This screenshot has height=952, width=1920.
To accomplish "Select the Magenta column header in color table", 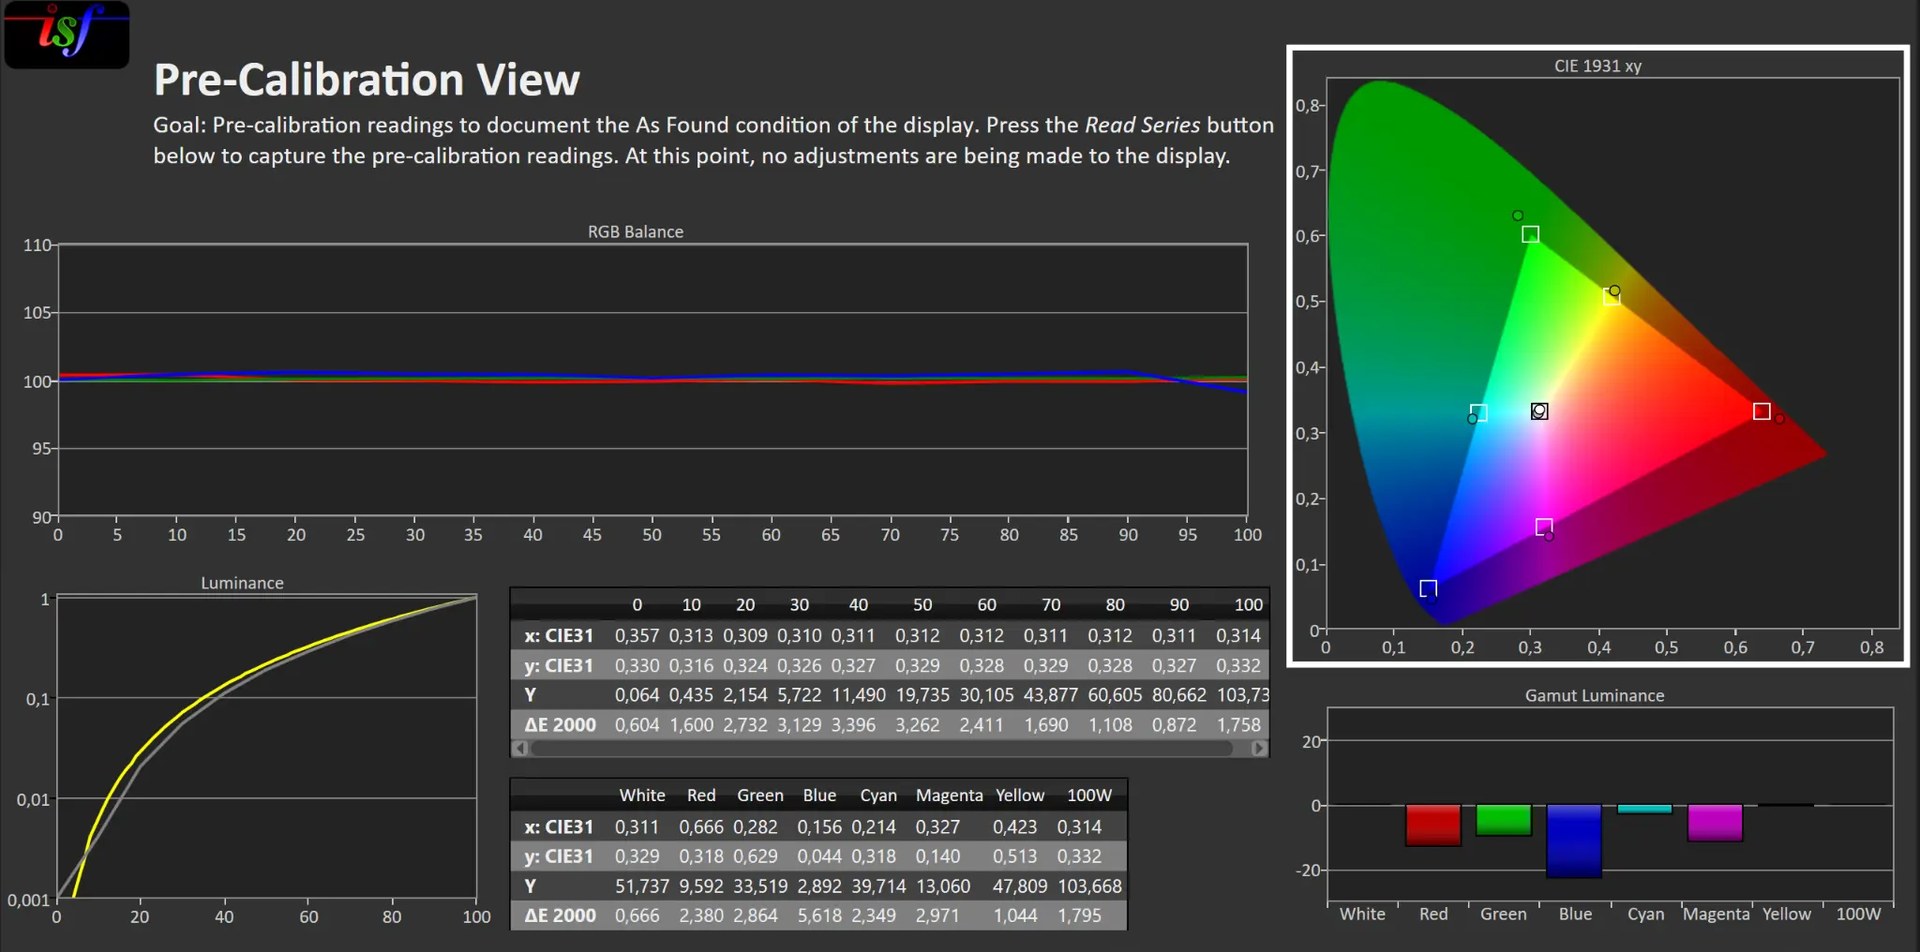I will tap(949, 795).
